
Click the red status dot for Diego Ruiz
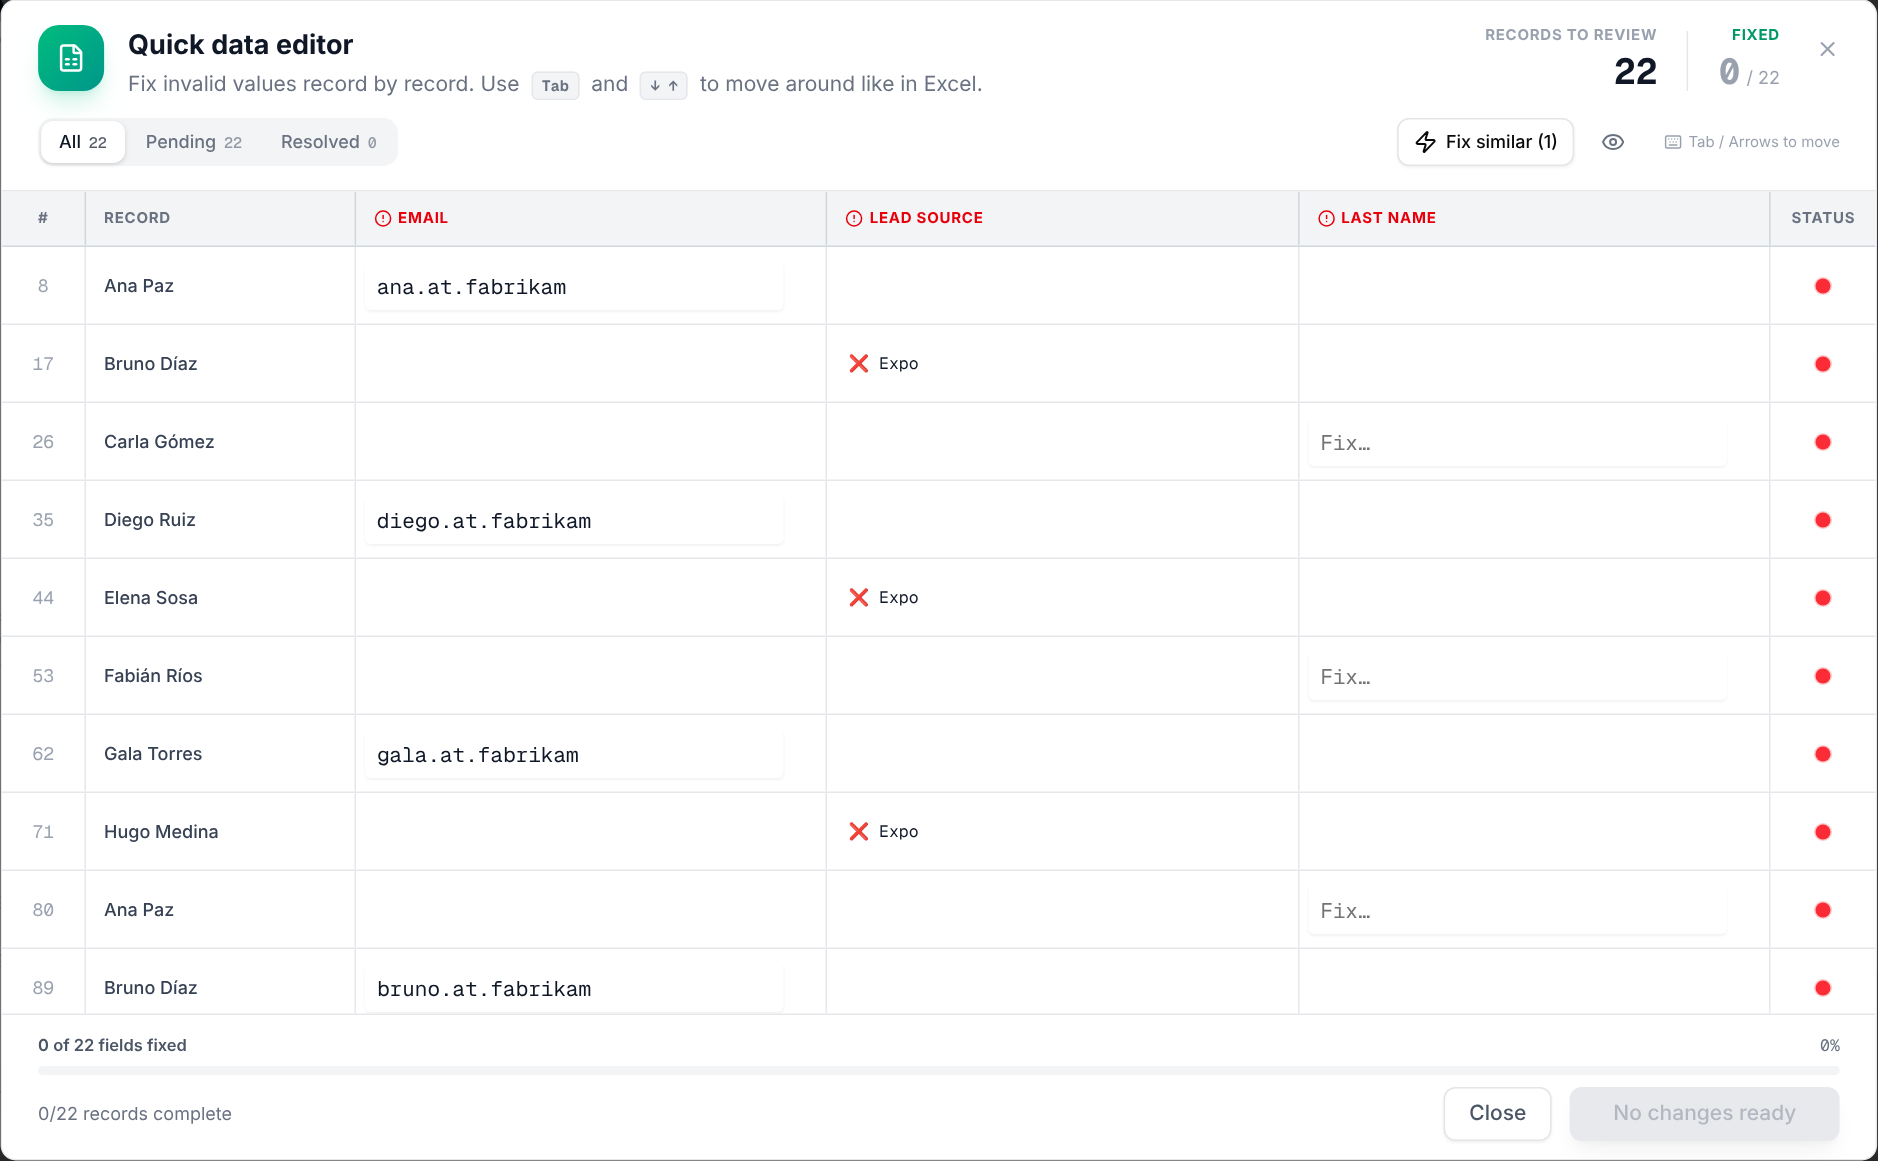[1823, 520]
